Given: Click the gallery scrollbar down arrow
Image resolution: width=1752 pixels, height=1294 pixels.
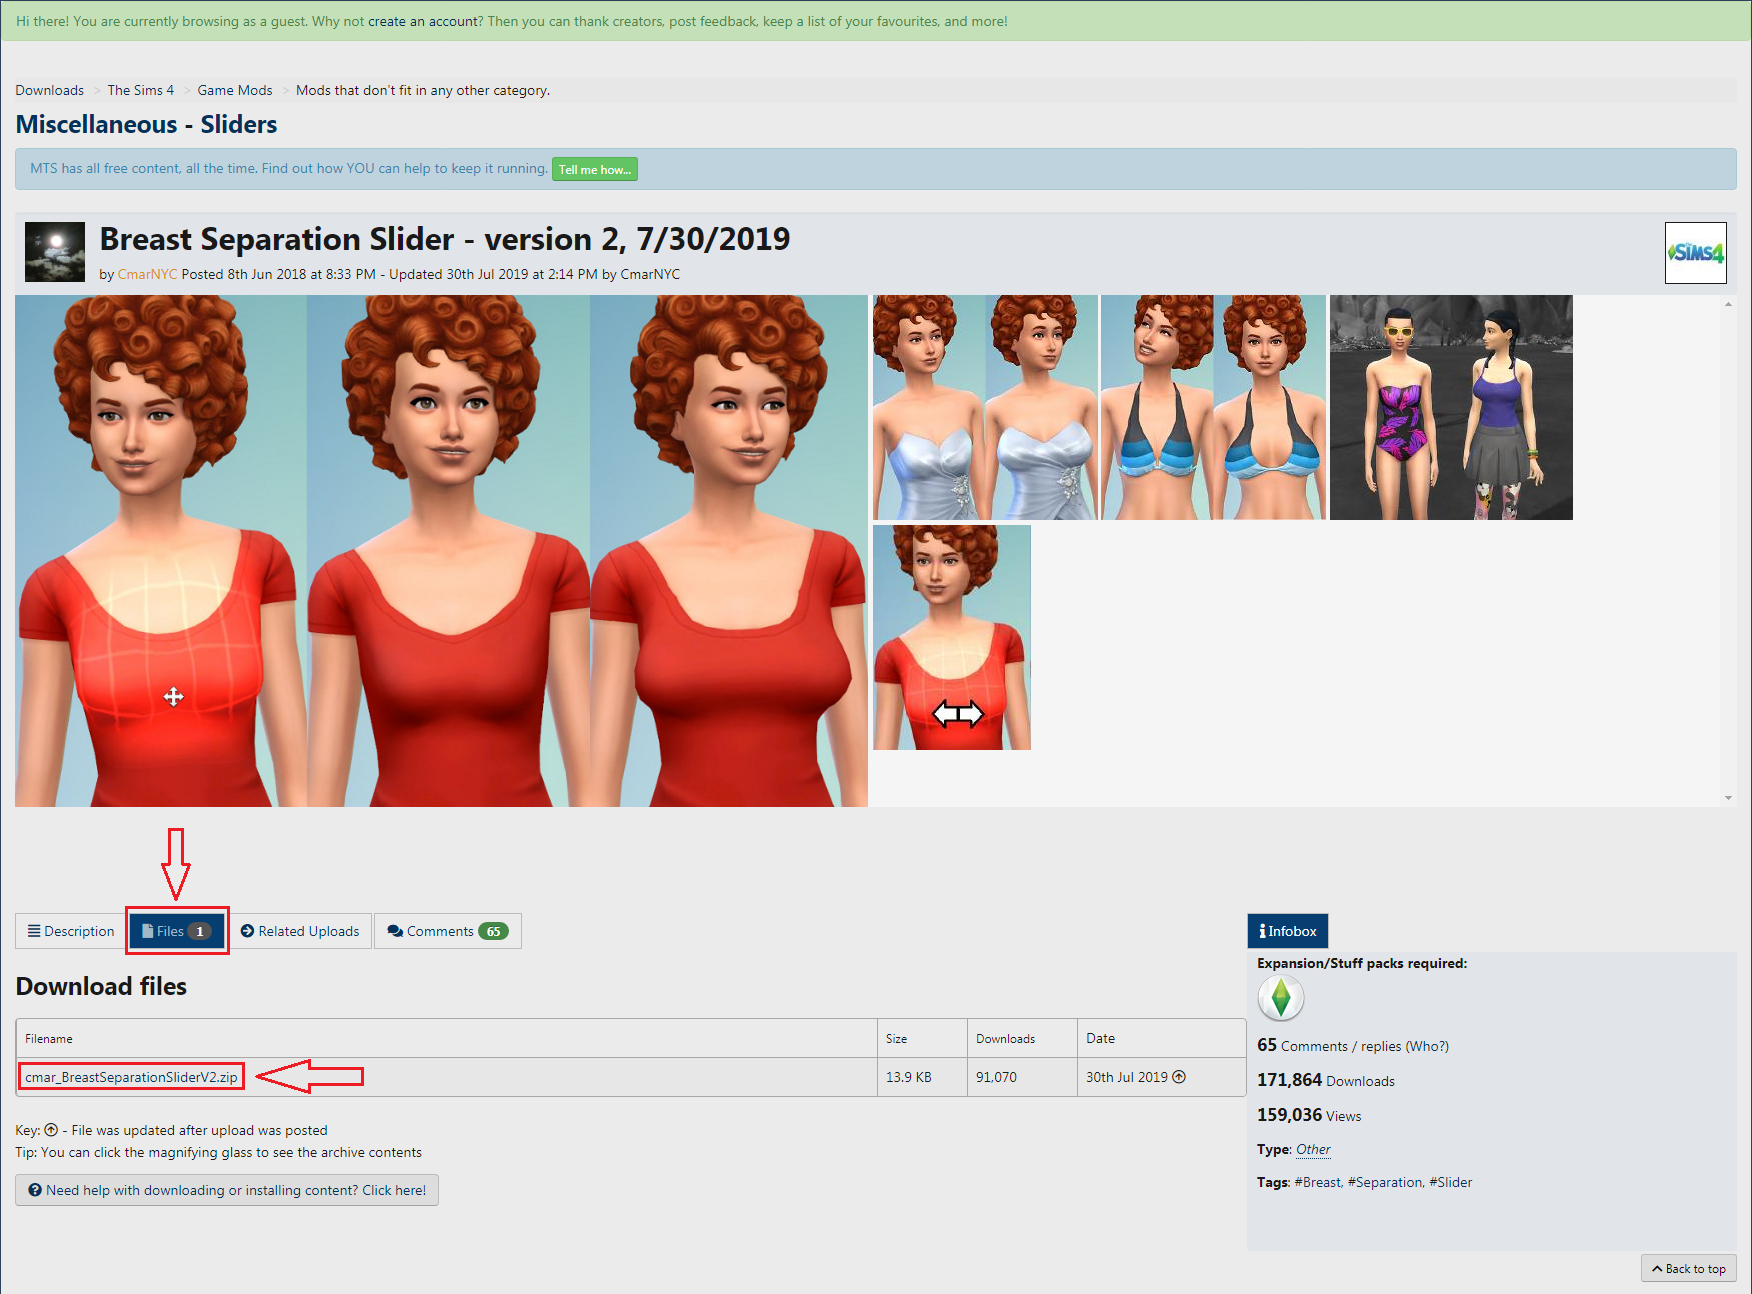Looking at the screenshot, I should tap(1728, 798).
